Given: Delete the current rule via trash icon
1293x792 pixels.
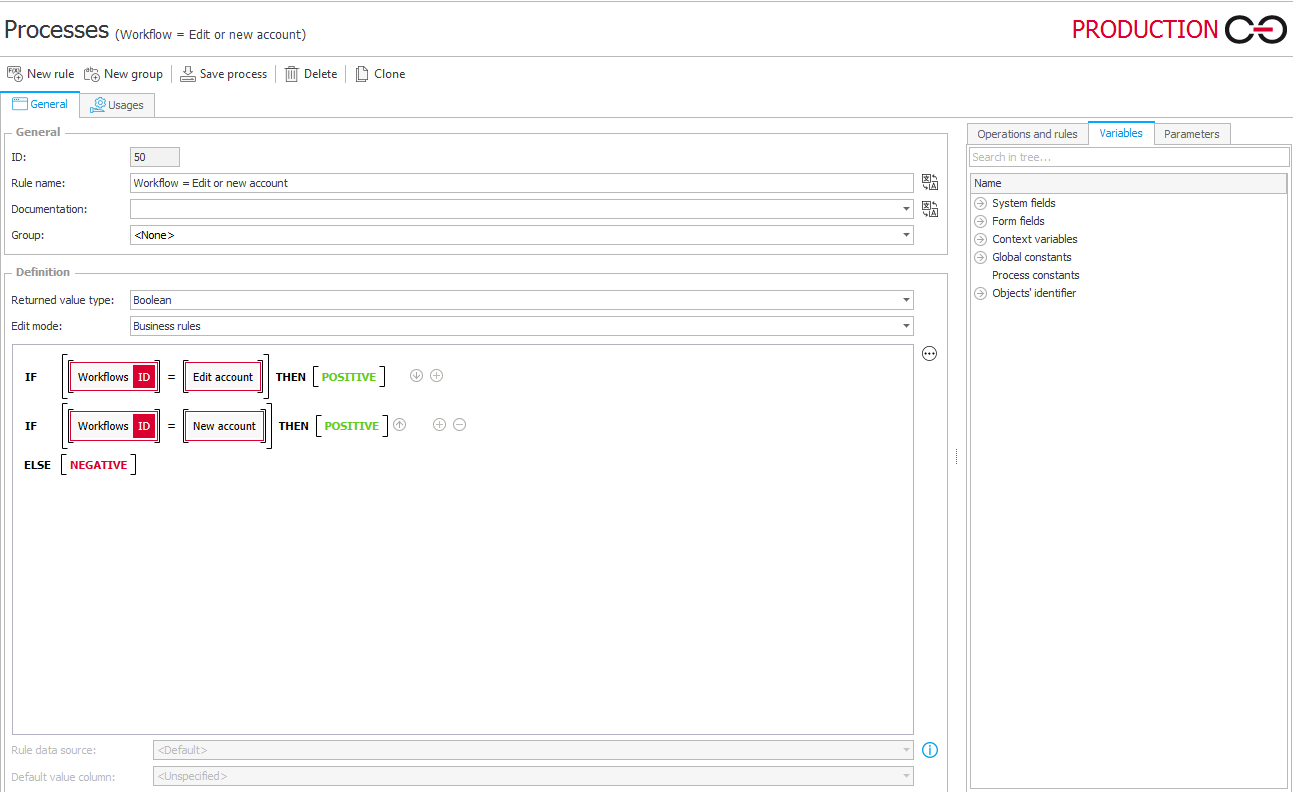Looking at the screenshot, I should tap(310, 73).
